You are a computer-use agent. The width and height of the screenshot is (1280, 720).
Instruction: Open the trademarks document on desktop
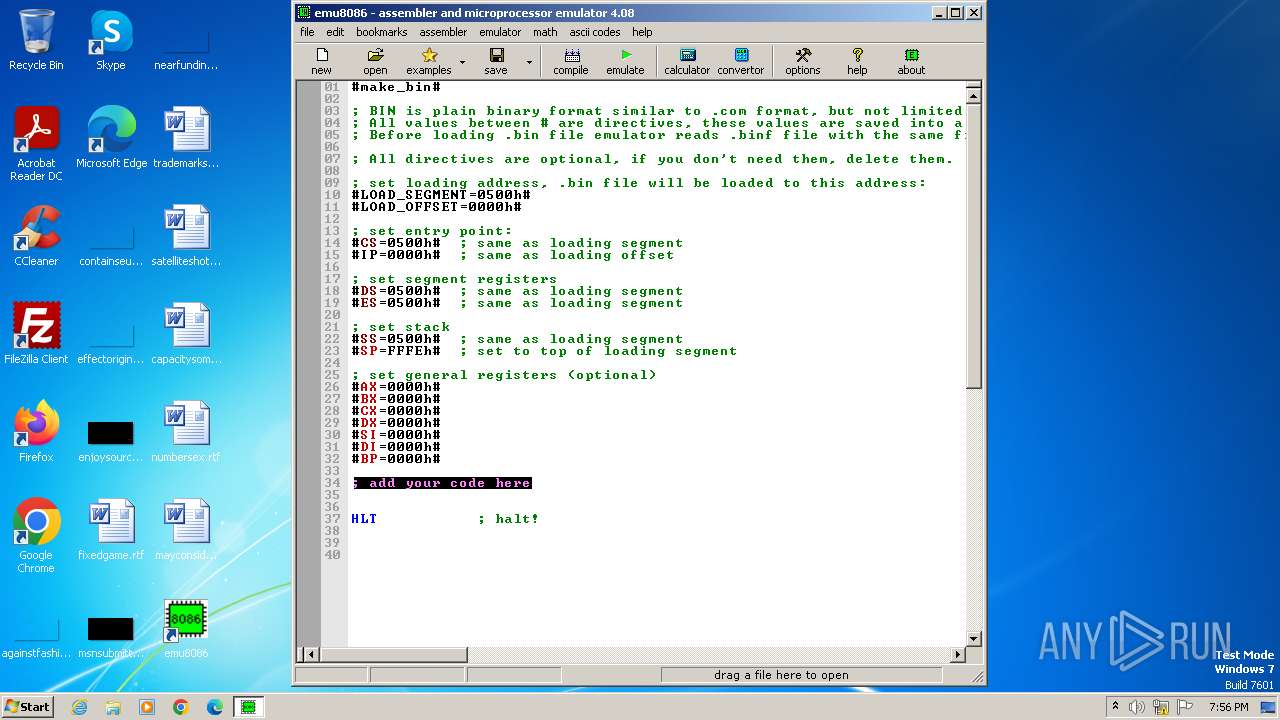pos(186,138)
